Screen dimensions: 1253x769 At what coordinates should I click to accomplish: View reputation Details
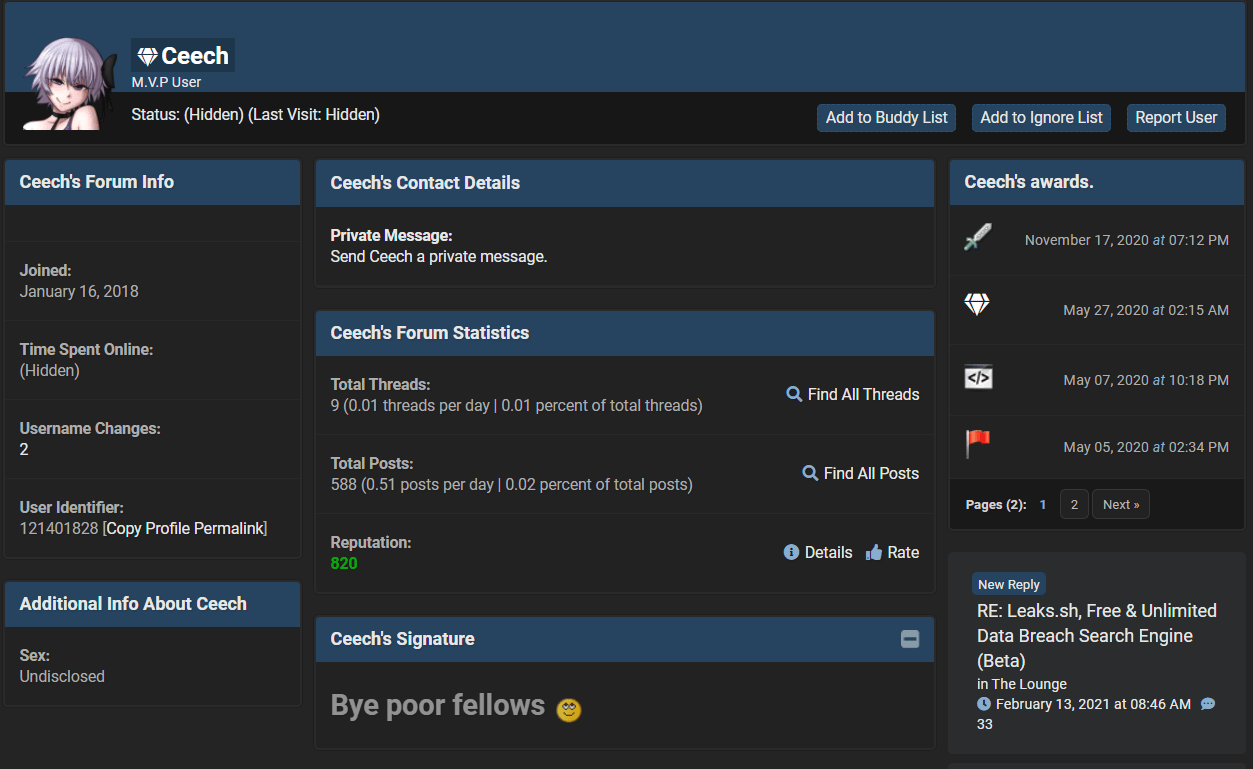[828, 552]
